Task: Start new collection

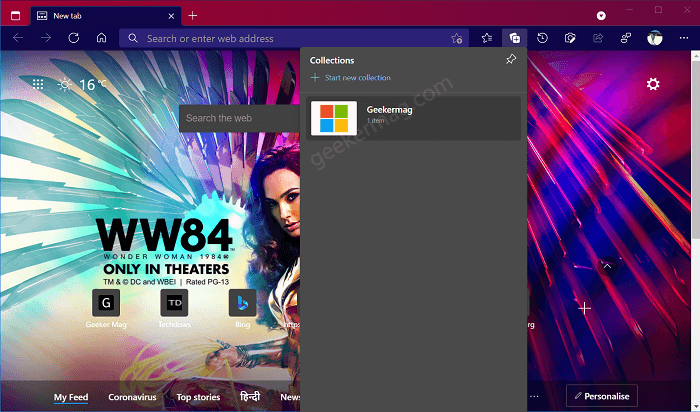Action: pos(350,78)
